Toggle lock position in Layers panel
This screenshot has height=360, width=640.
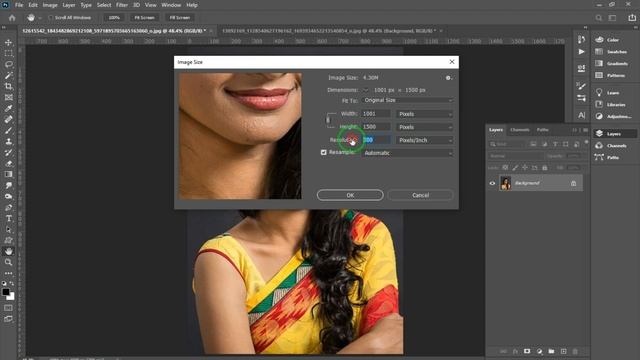click(x=525, y=168)
